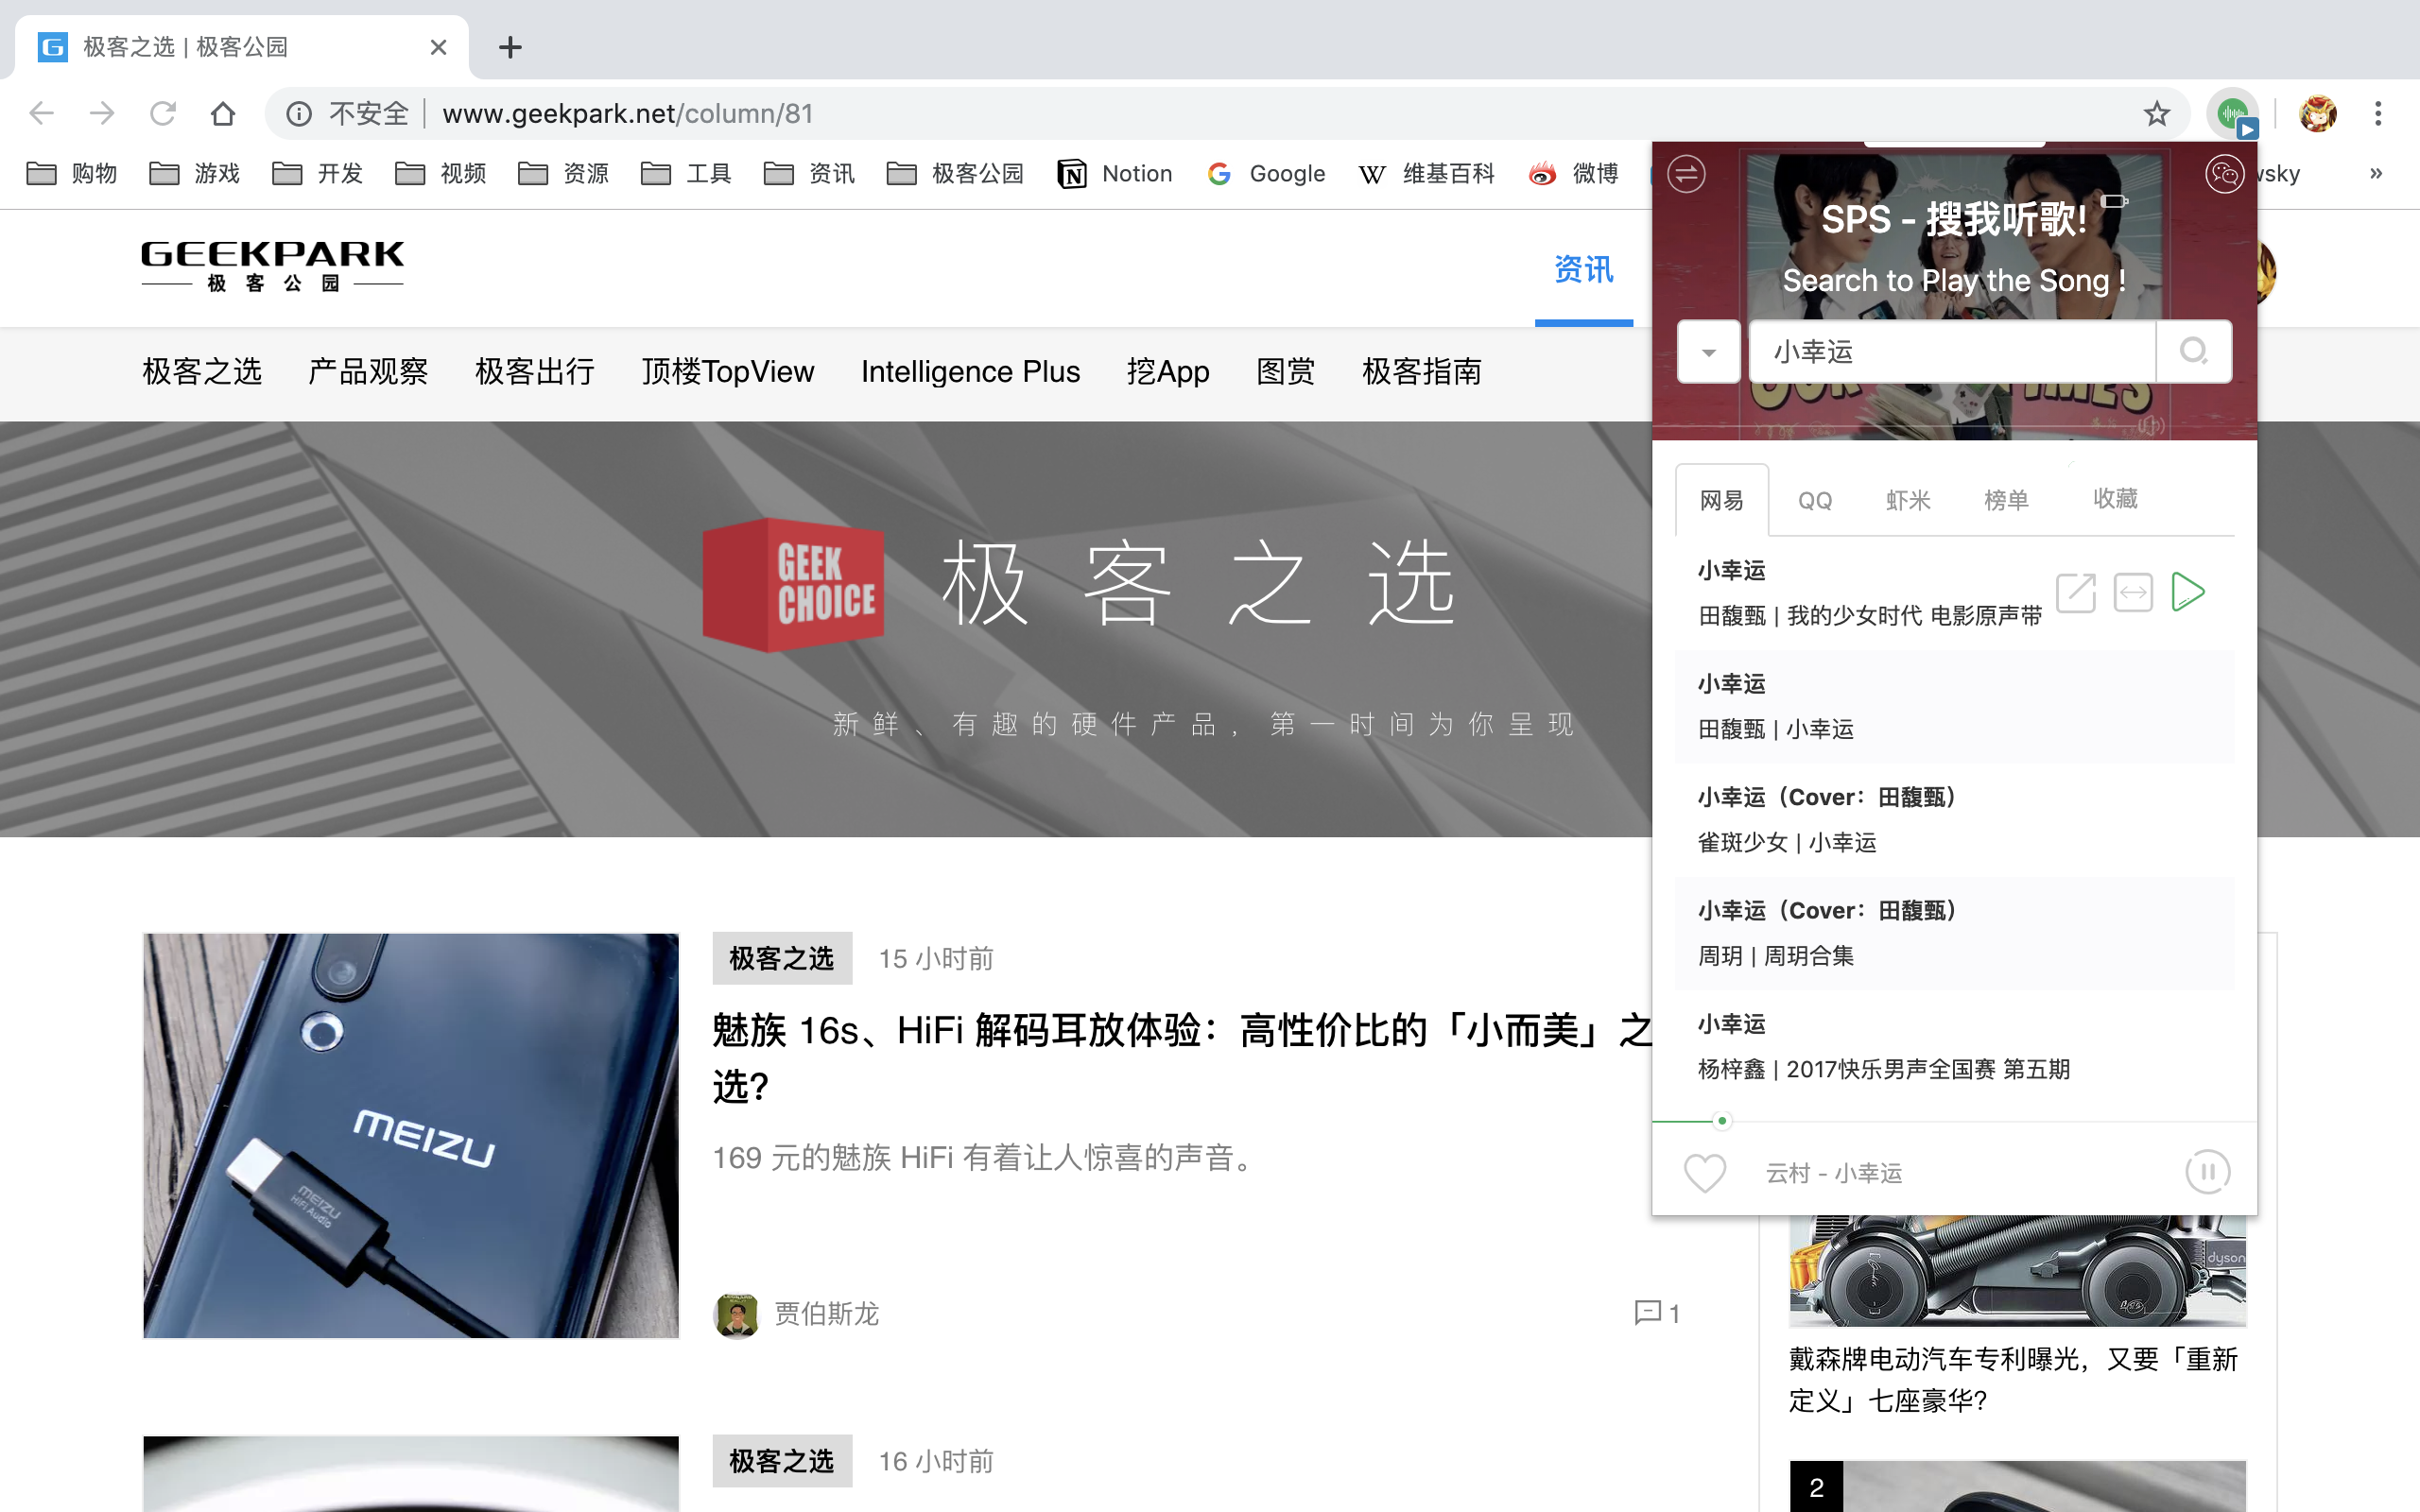Click the address bar URL

click(x=628, y=114)
